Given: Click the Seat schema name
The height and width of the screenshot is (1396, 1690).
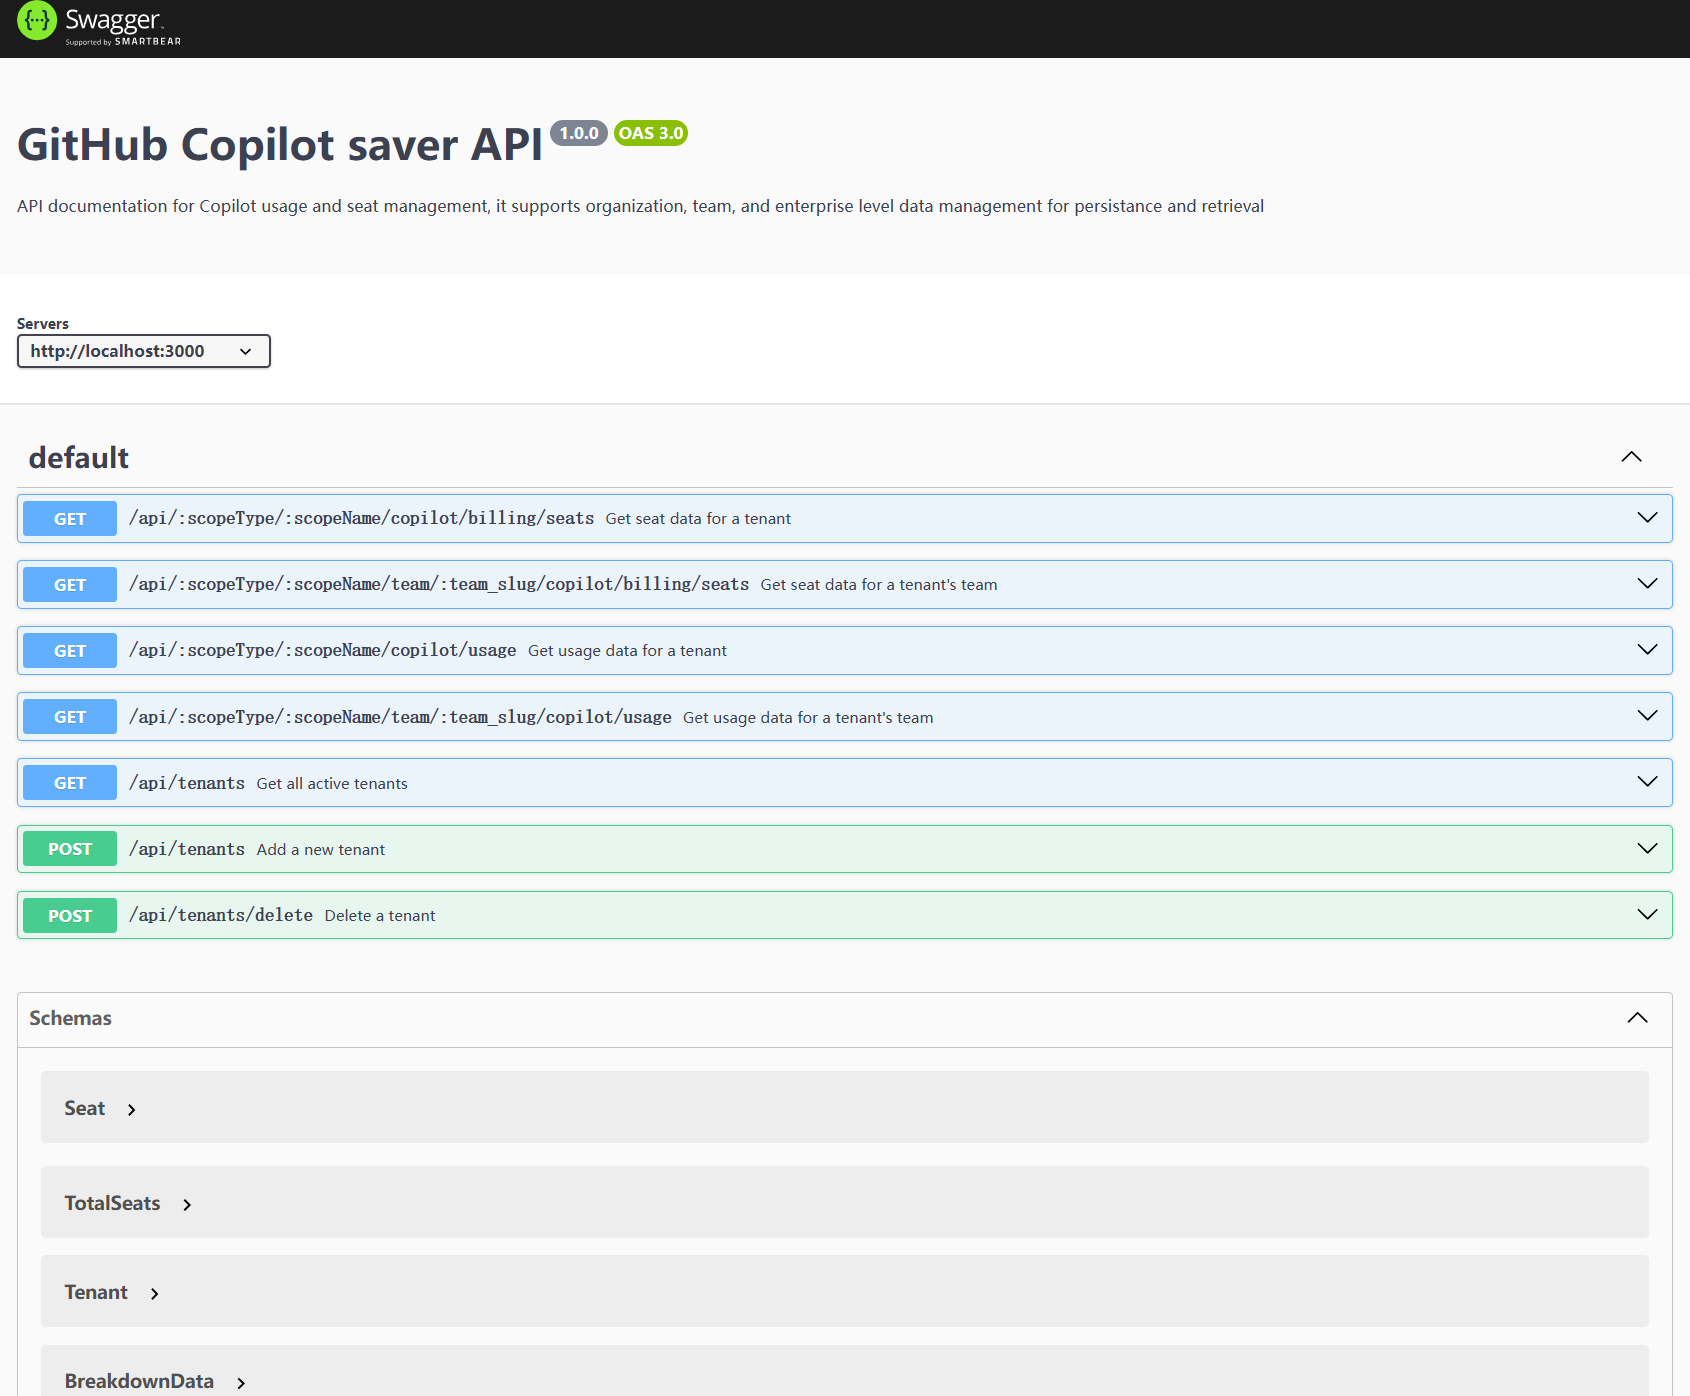Looking at the screenshot, I should [x=85, y=1108].
